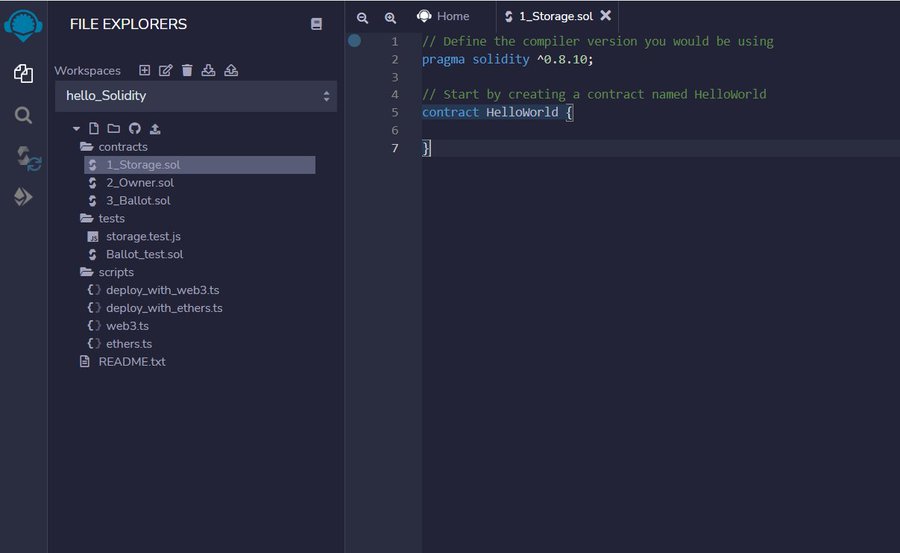Create a new workspace with plus icon
Image resolution: width=900 pixels, height=553 pixels.
click(145, 70)
